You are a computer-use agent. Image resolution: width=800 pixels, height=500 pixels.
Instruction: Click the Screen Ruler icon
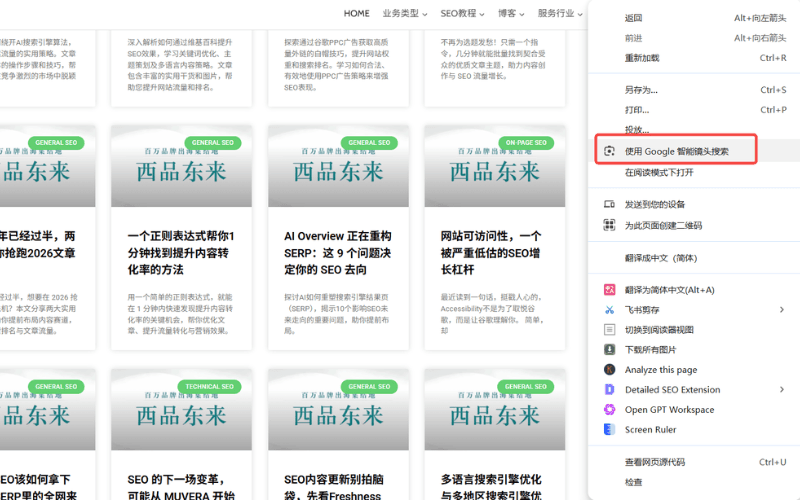pos(609,429)
